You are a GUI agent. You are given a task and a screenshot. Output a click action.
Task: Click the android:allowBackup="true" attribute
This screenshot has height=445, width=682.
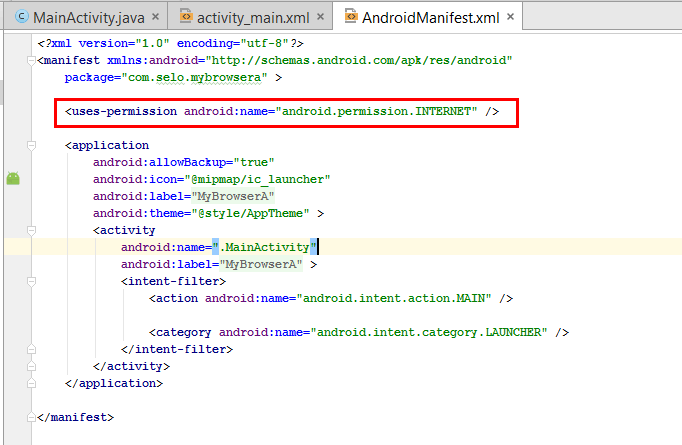184,163
